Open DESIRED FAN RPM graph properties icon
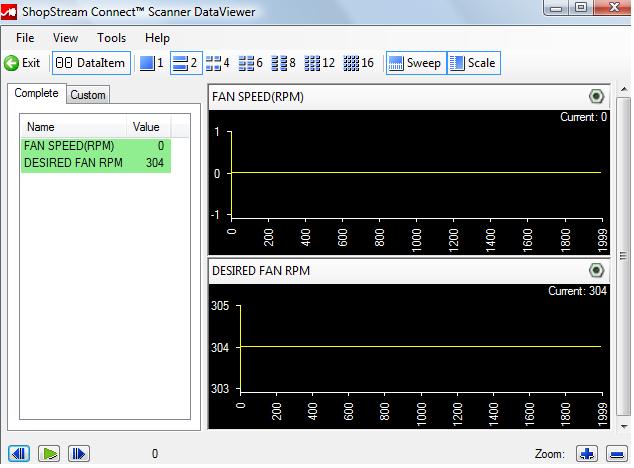Screen dimensions: 634x468 [x=596, y=271]
